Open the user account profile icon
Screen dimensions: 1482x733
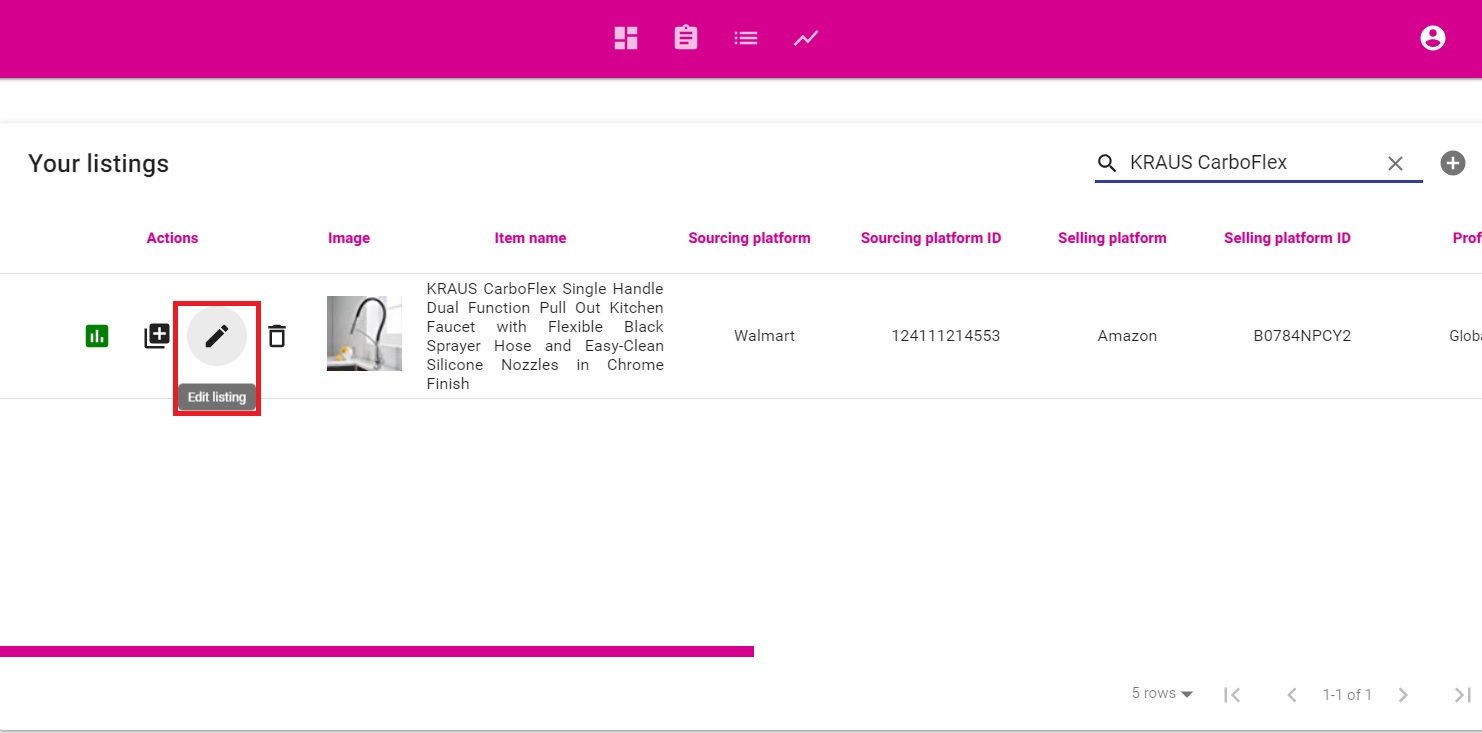(1433, 38)
